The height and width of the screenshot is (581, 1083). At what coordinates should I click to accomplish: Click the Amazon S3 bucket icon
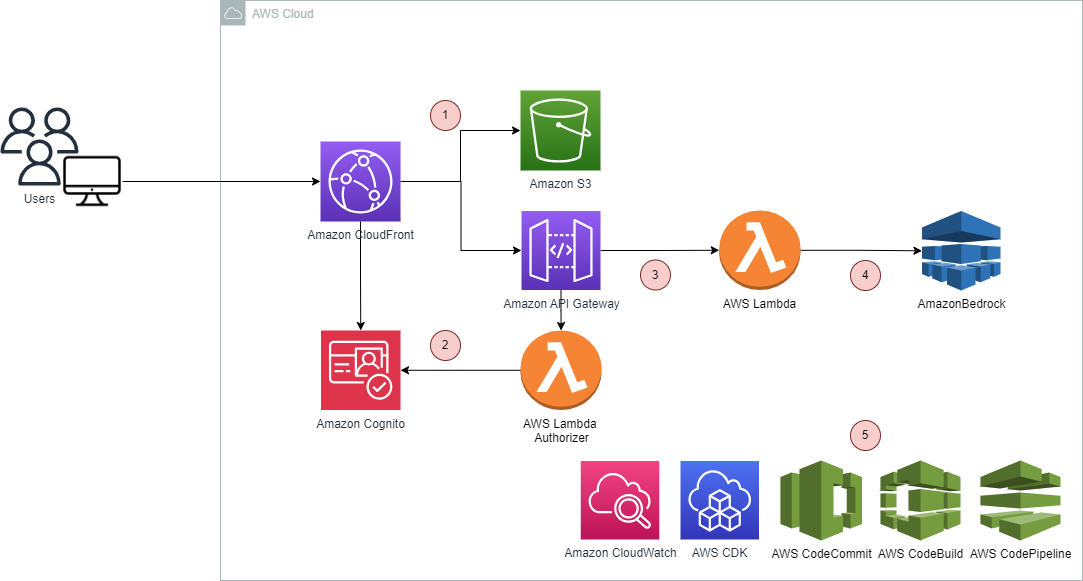click(x=560, y=131)
